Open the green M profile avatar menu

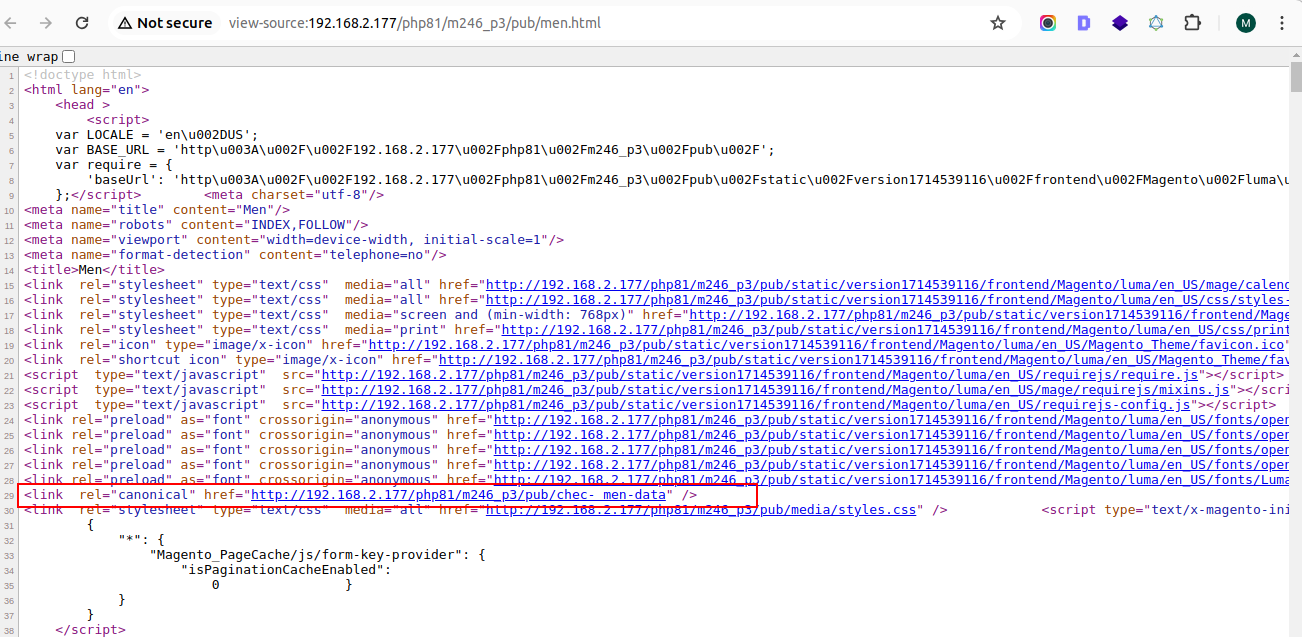coord(1245,22)
